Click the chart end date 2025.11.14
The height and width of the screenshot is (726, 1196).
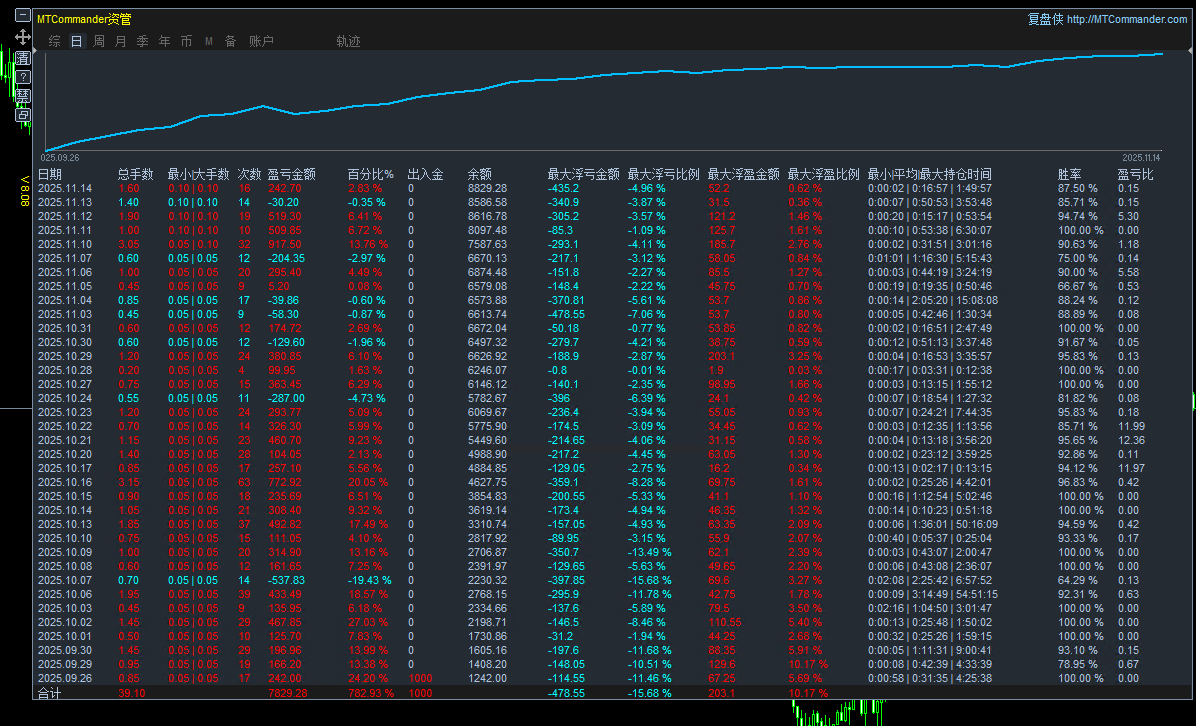click(1141, 158)
